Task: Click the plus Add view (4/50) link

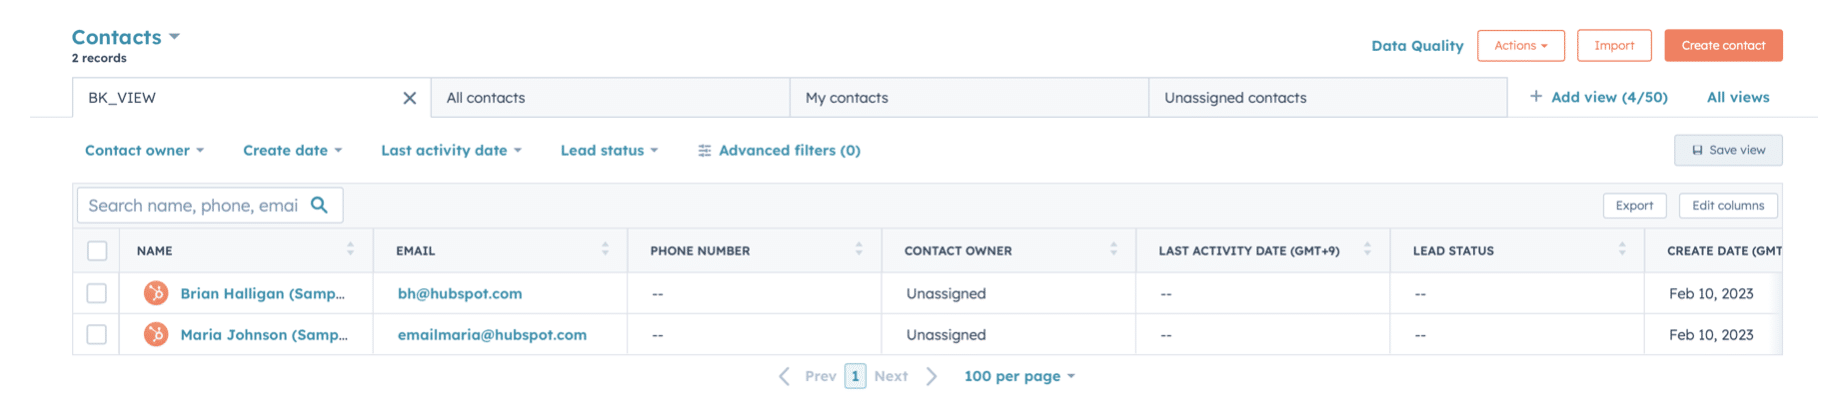Action: click(x=1598, y=97)
